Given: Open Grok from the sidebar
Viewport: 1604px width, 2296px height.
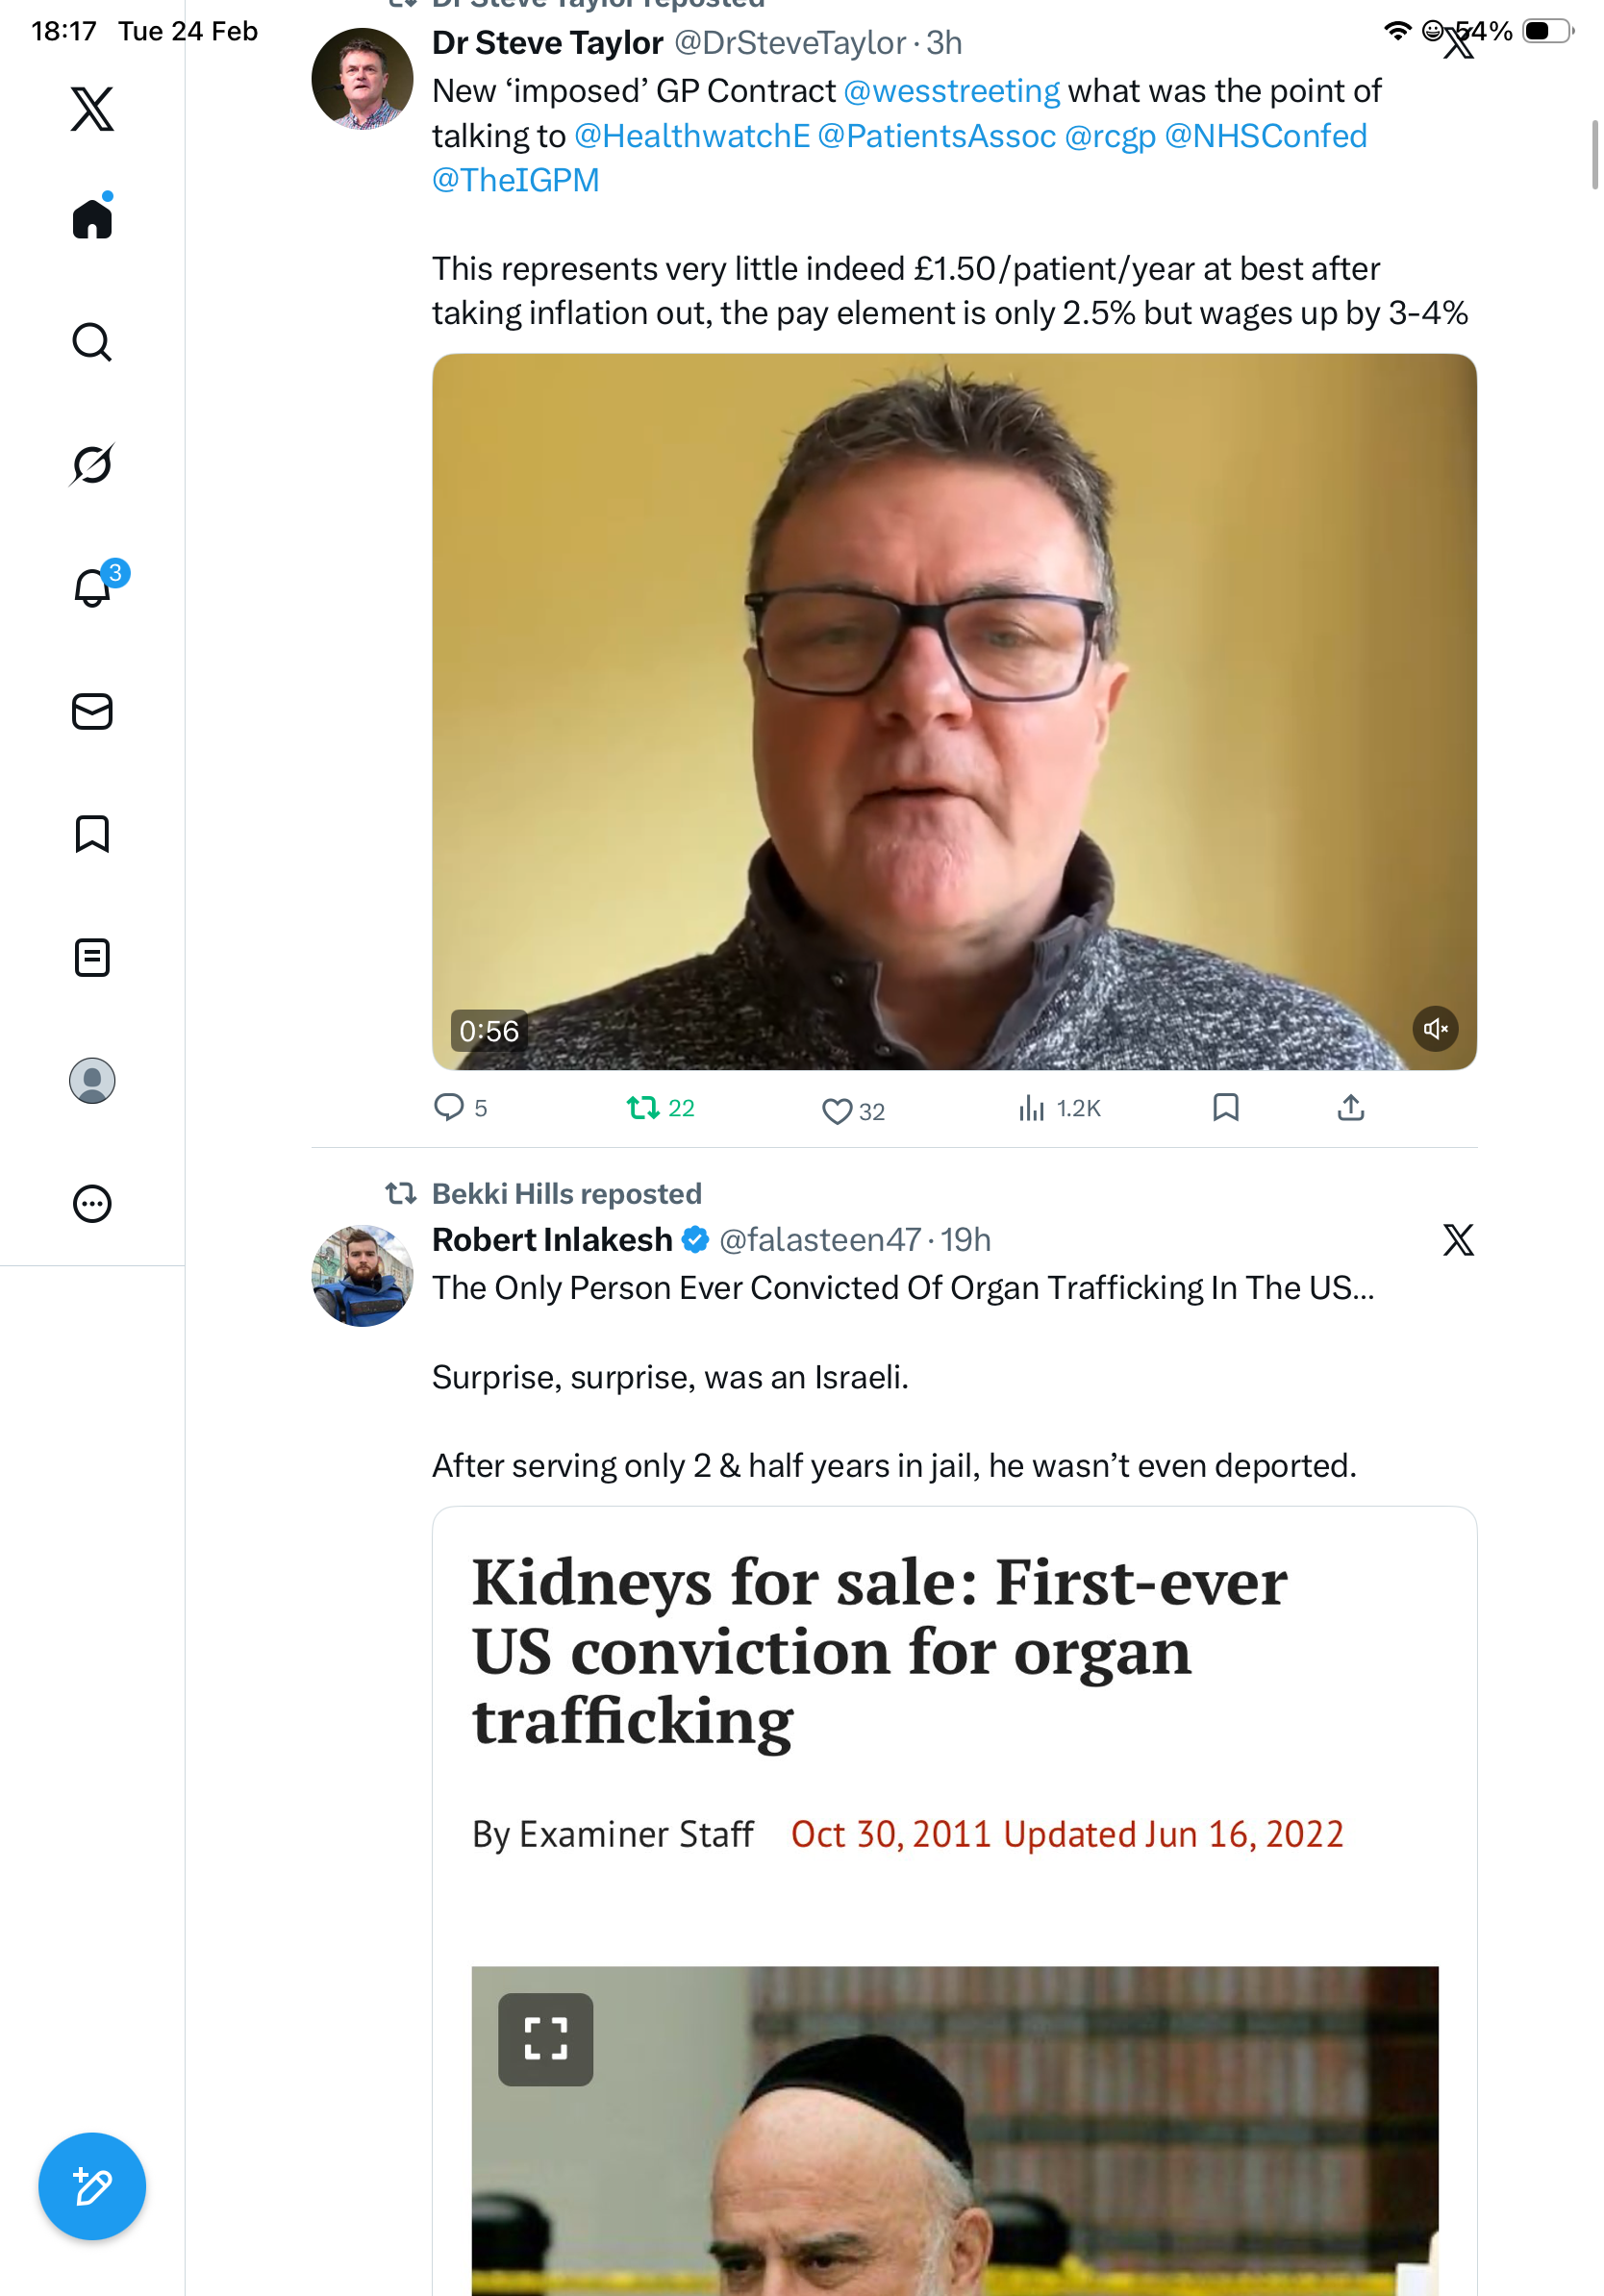Looking at the screenshot, I should (92, 465).
